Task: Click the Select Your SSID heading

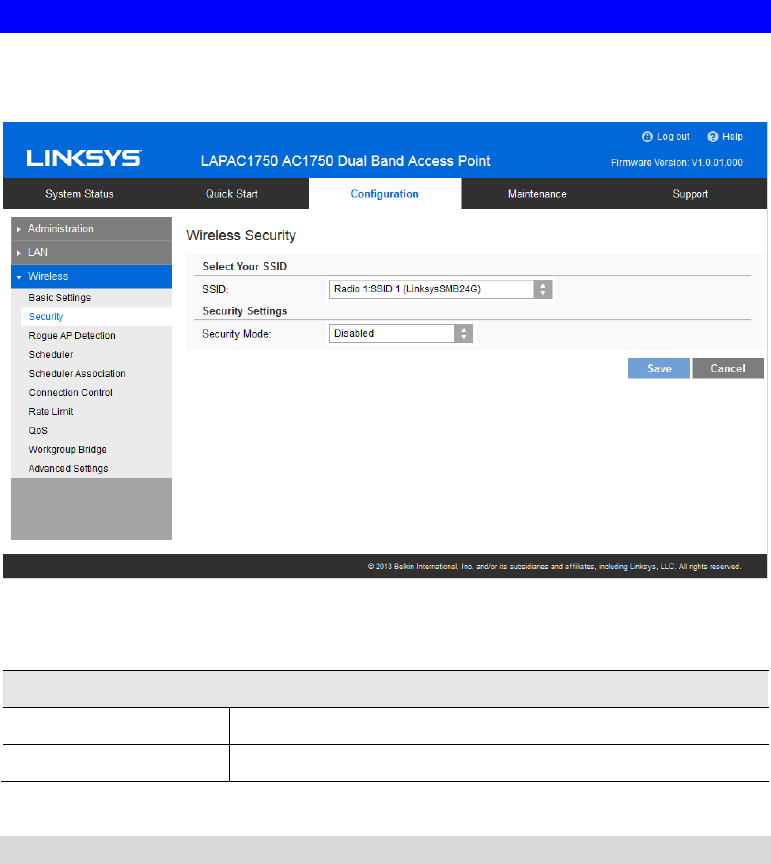Action: (245, 266)
